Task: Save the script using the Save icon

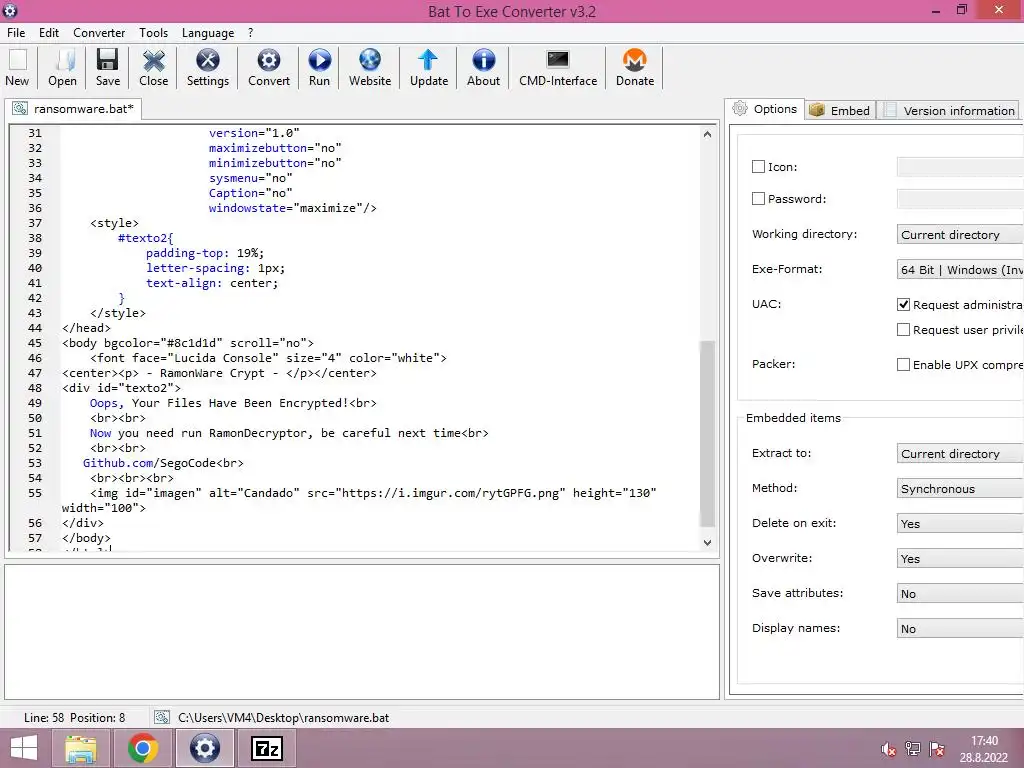Action: click(x=108, y=68)
